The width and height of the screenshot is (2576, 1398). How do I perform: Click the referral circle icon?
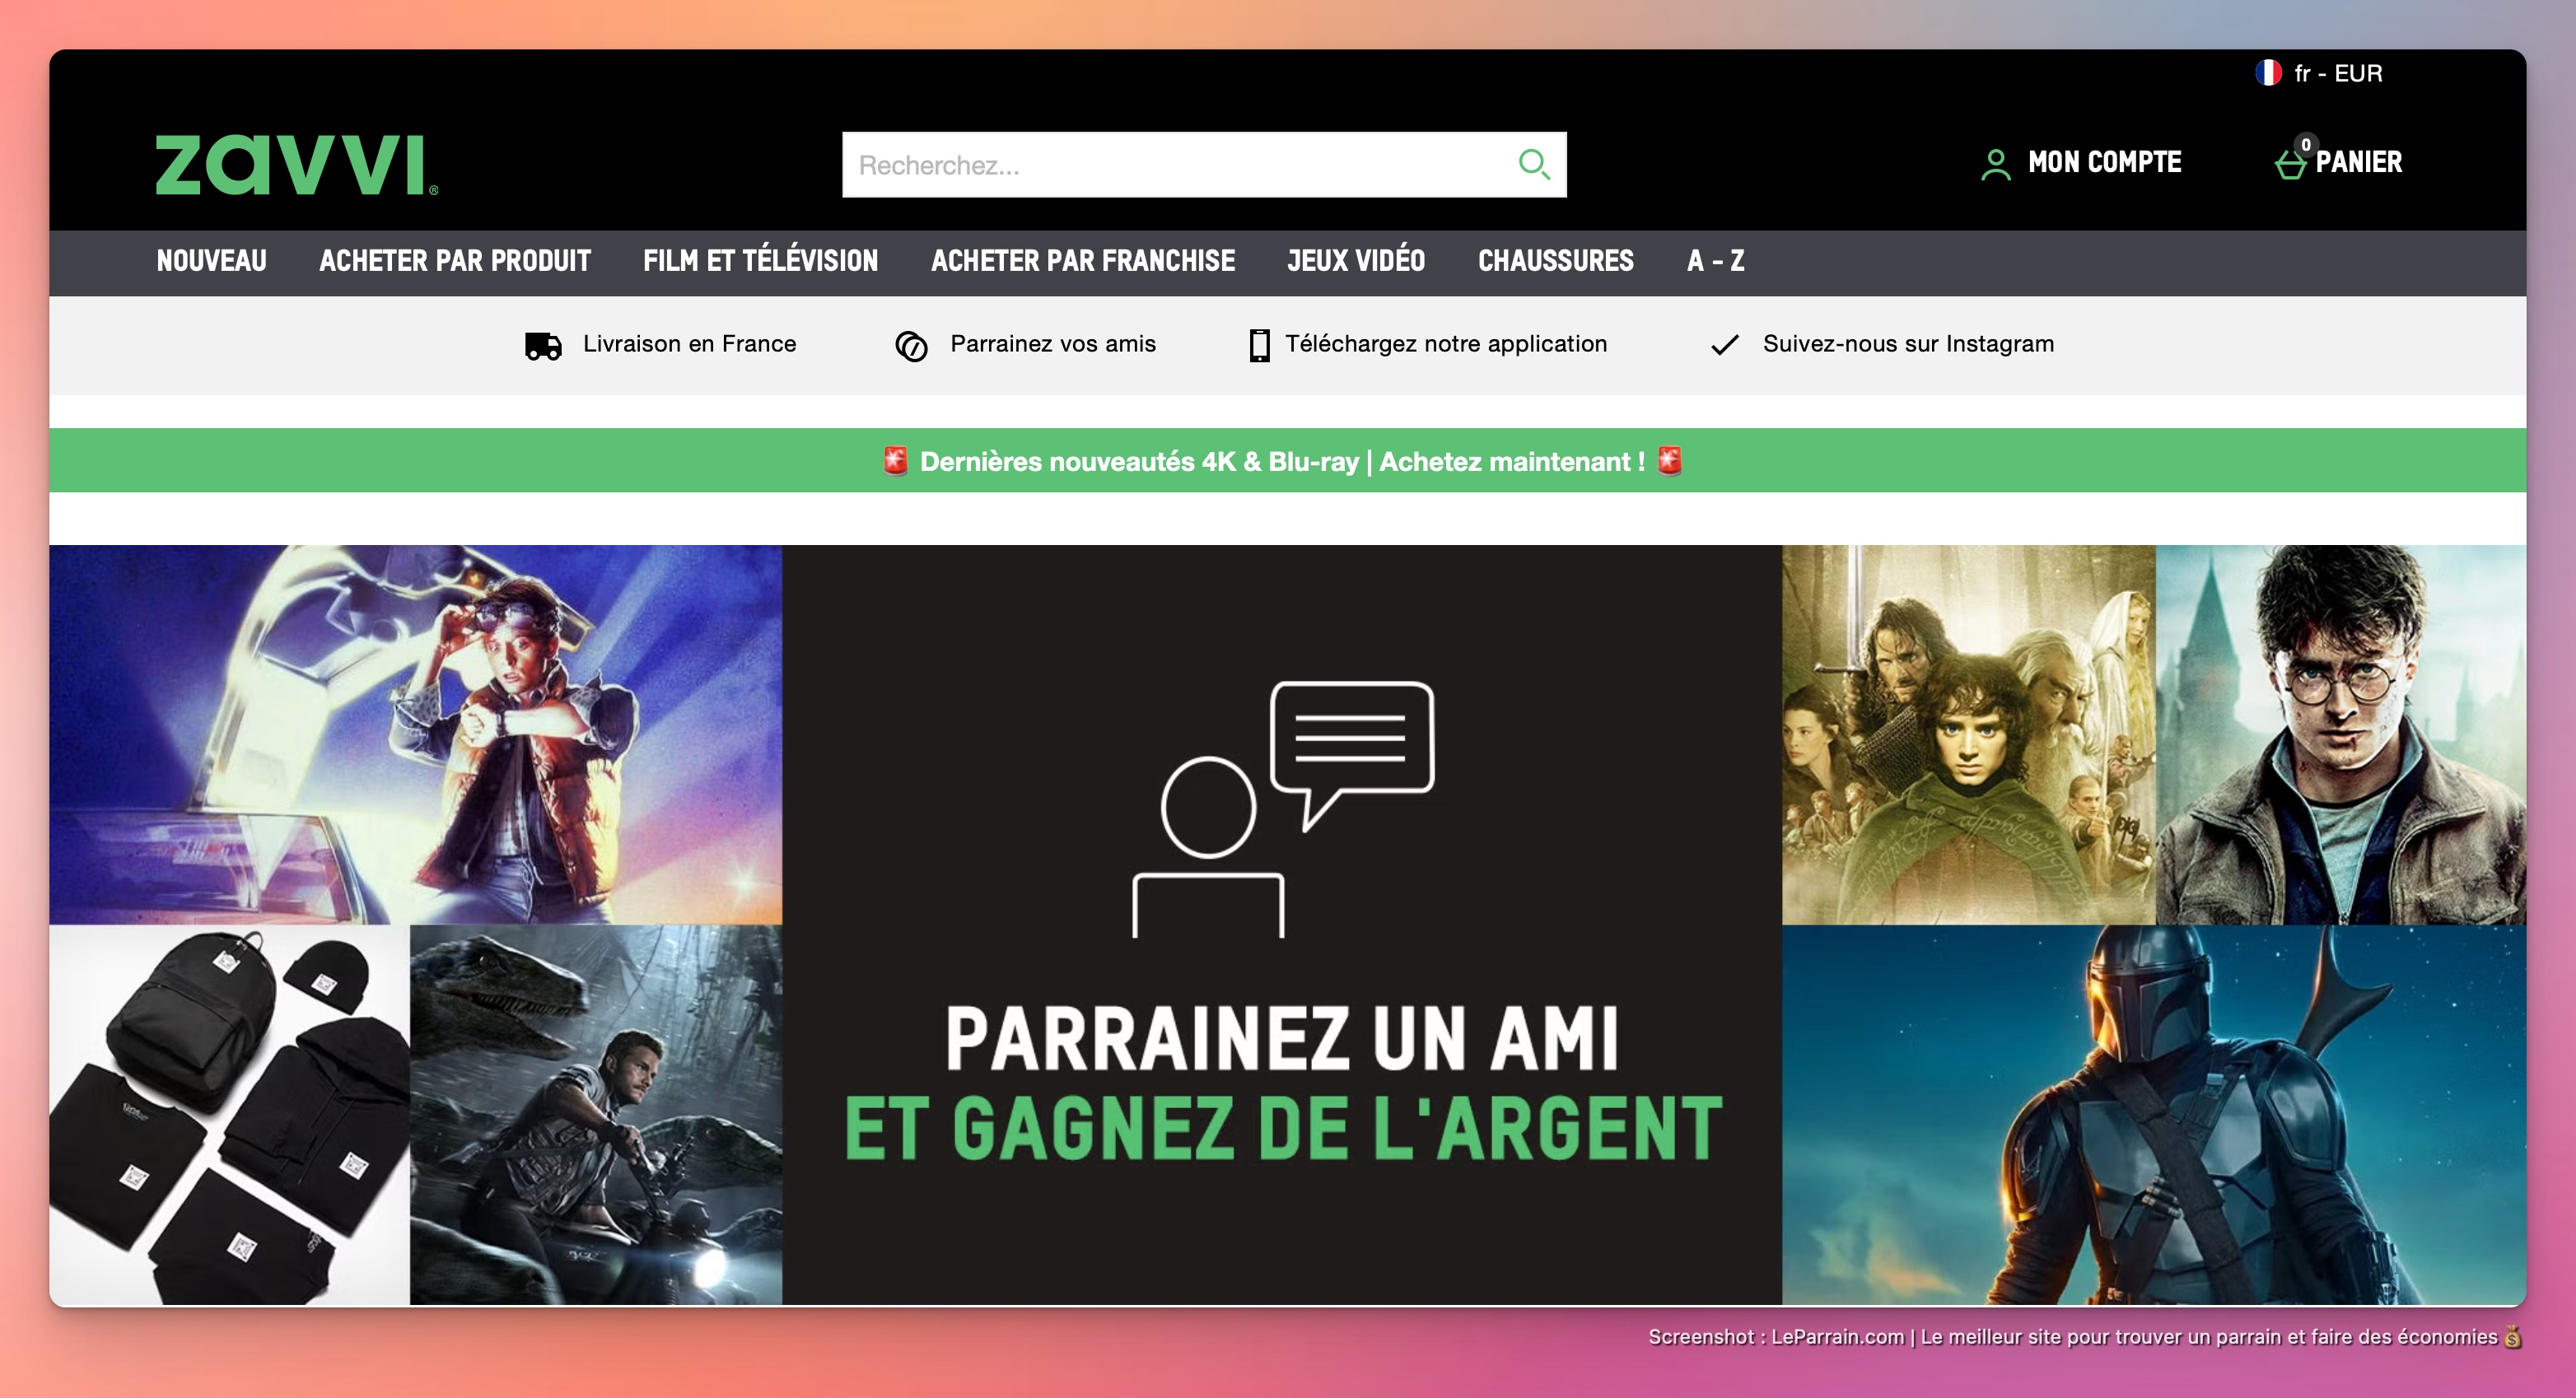point(911,346)
